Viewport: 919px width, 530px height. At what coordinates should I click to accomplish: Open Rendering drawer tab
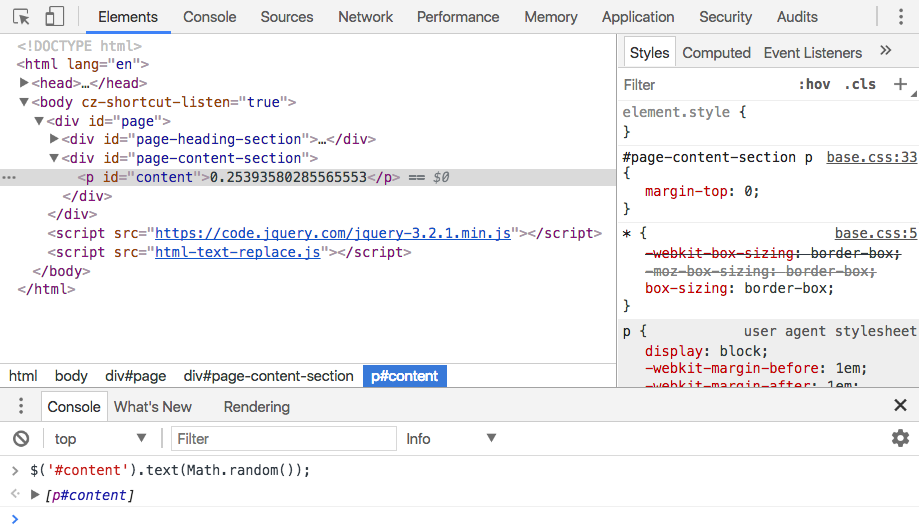pos(257,406)
